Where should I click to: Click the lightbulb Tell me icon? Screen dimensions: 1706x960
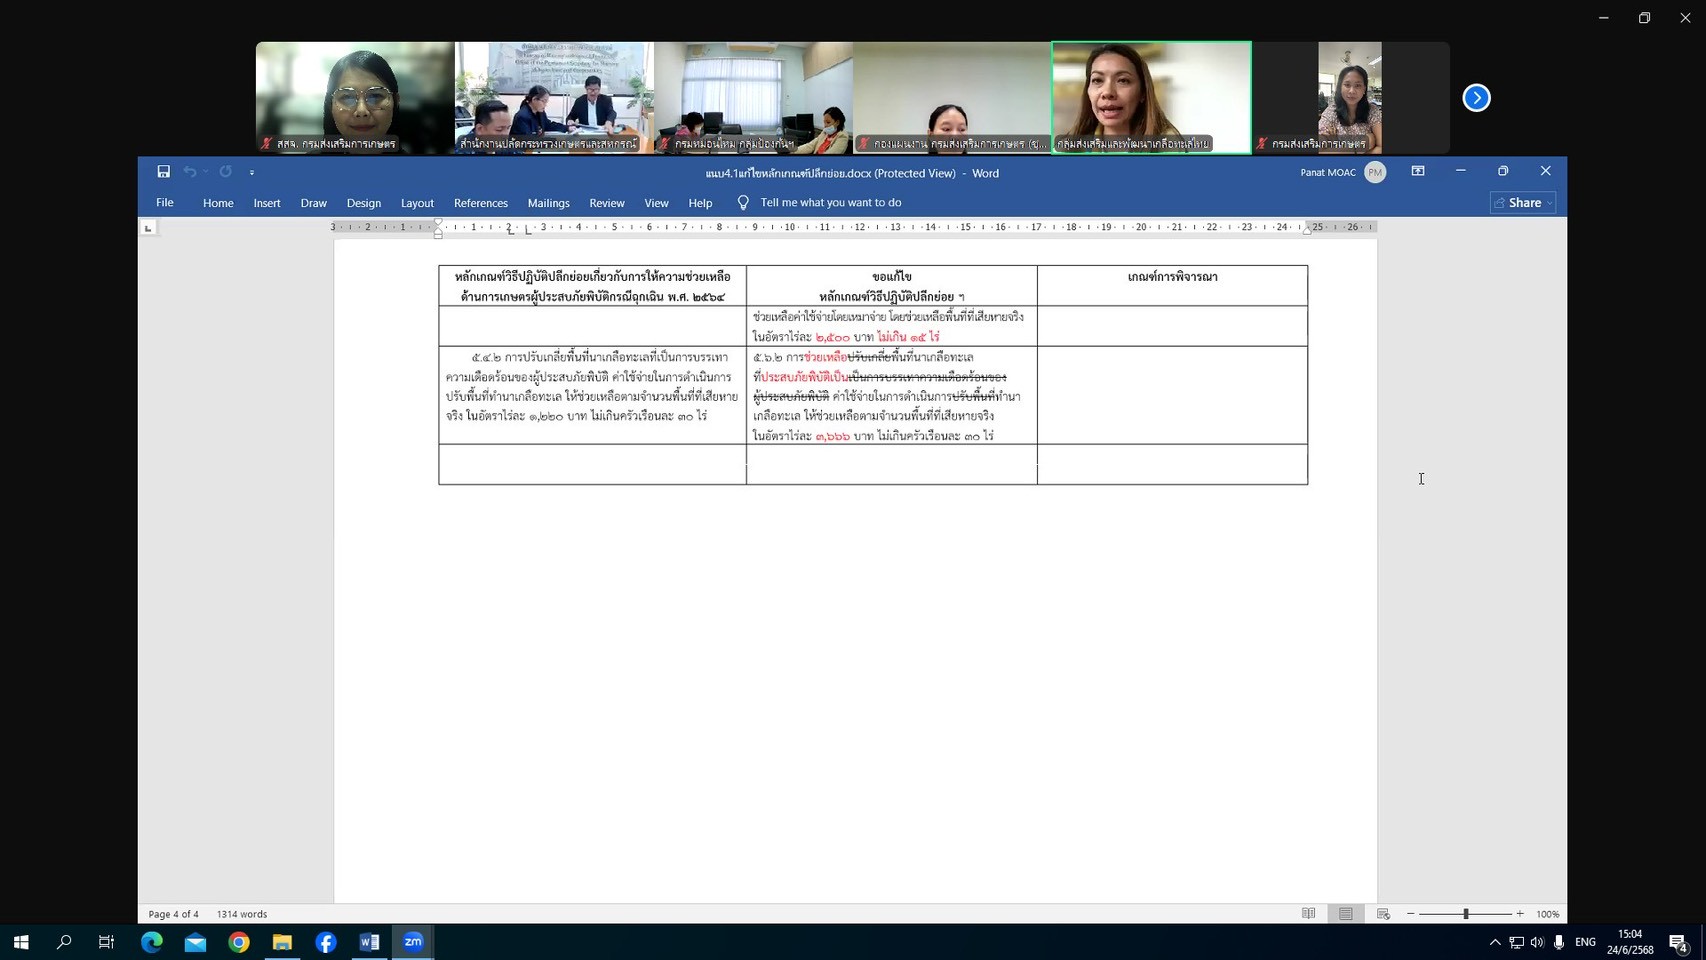[743, 203]
